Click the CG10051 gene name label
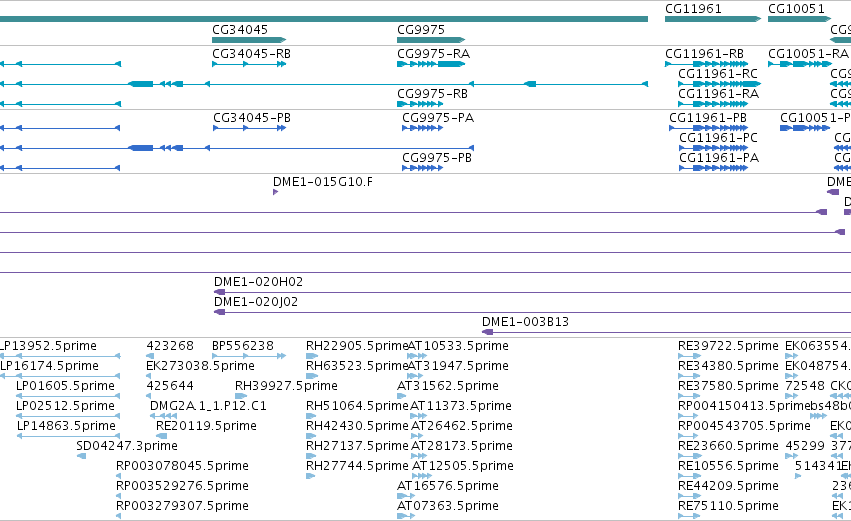The width and height of the screenshot is (851, 521). [796, 9]
